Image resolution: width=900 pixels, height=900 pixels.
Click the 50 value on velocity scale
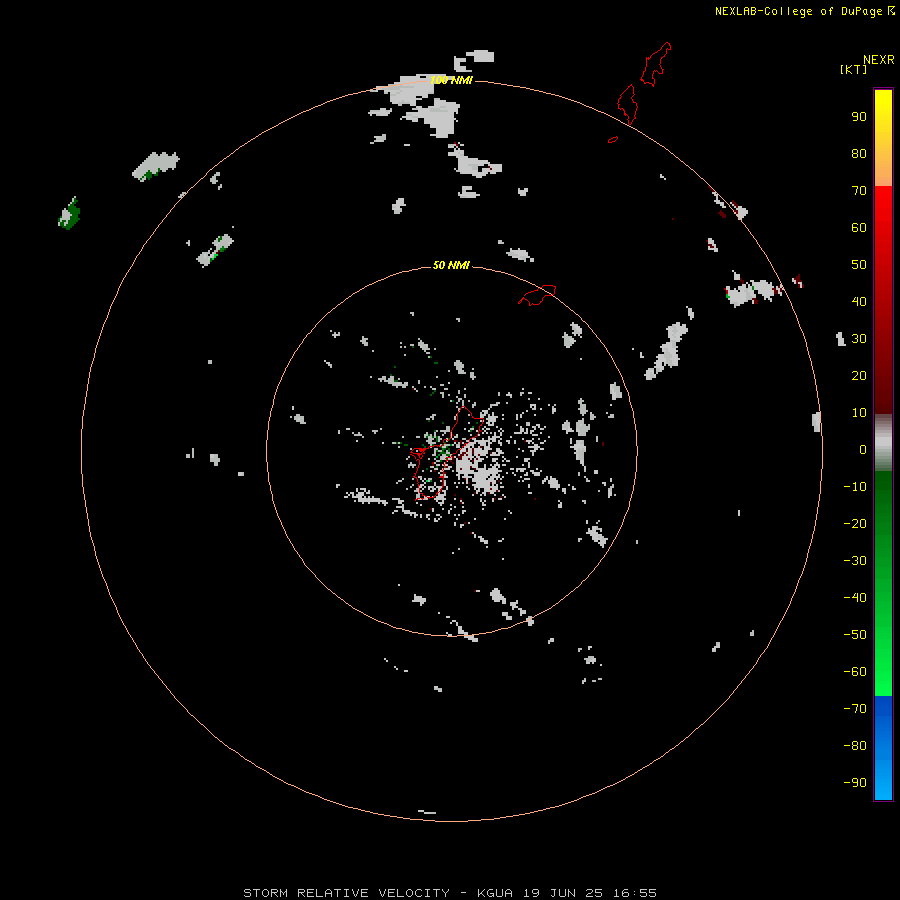(859, 265)
